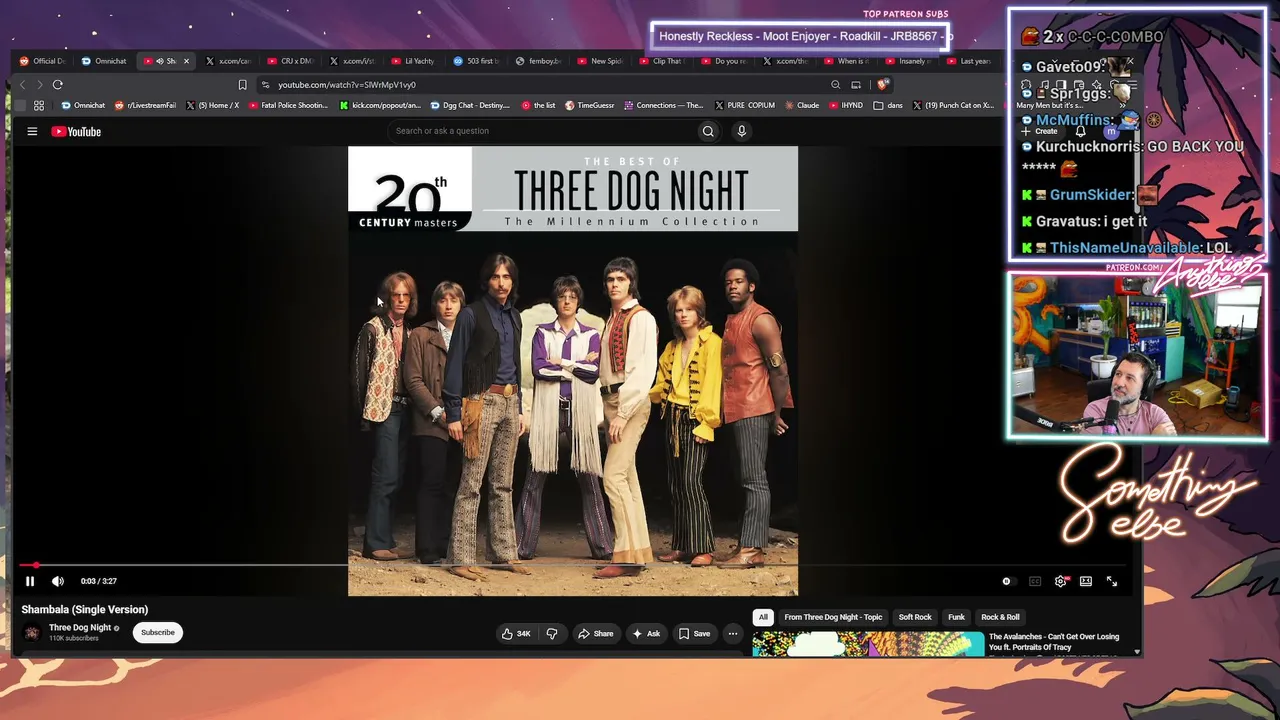
Task: Switch to Omnichat browser tab
Action: click(105, 61)
